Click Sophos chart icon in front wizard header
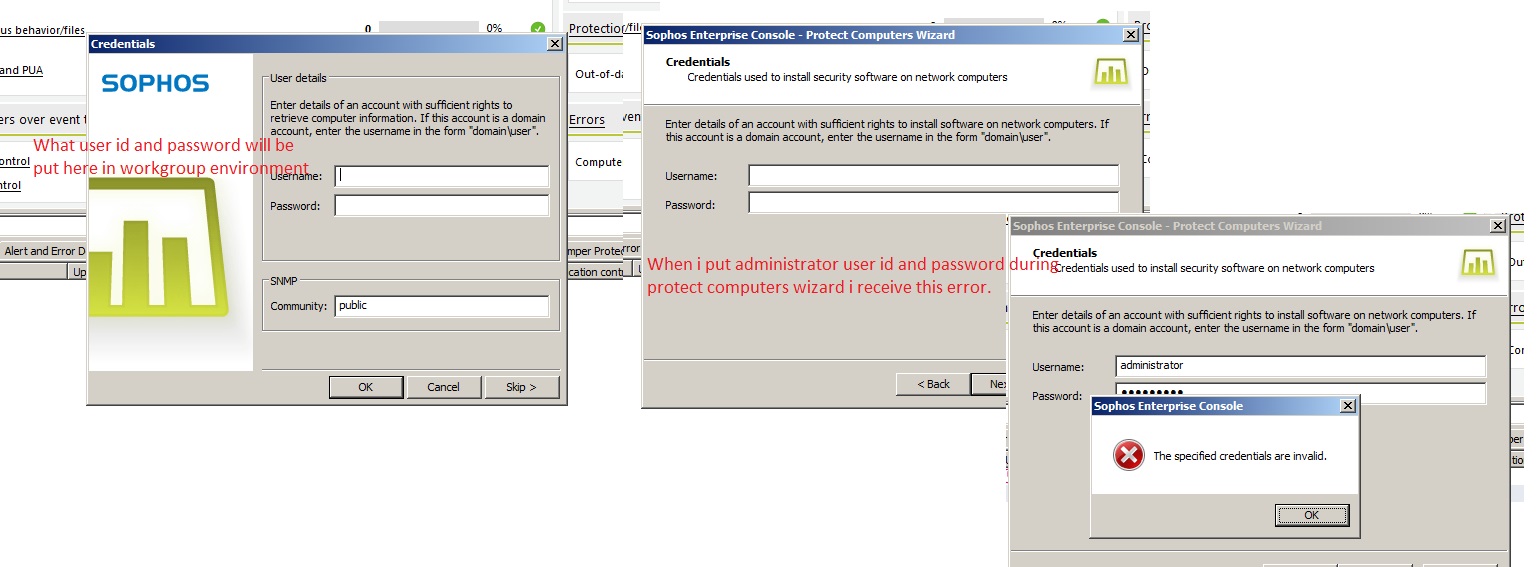 click(x=1478, y=262)
